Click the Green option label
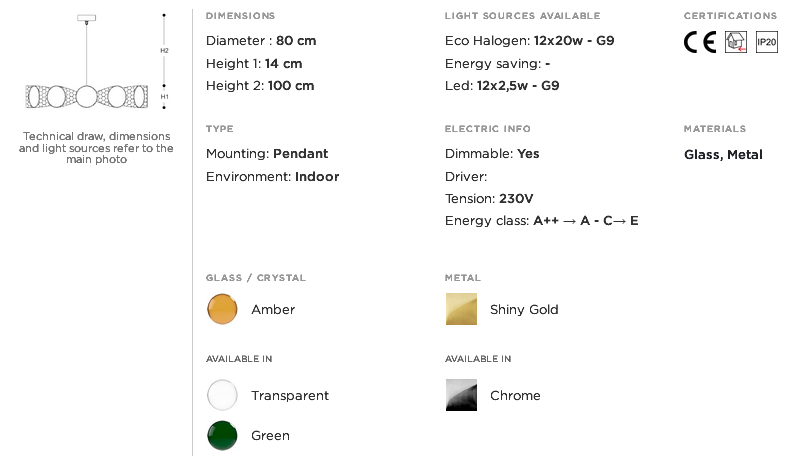 tap(270, 436)
